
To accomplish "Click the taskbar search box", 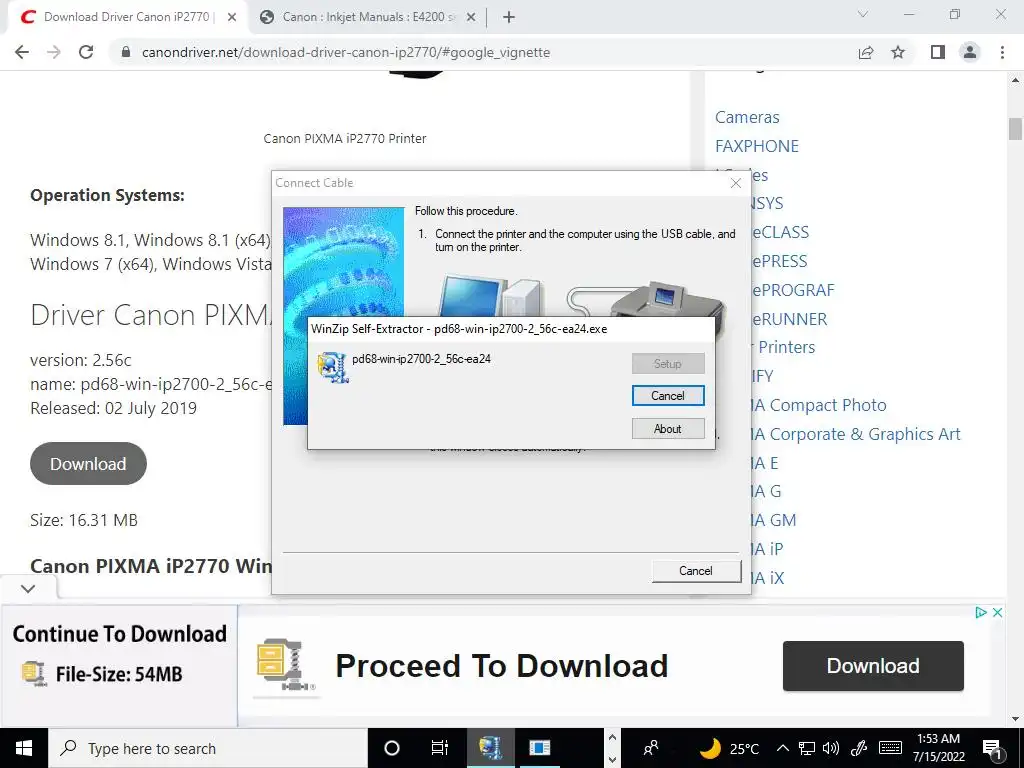I will [x=208, y=748].
